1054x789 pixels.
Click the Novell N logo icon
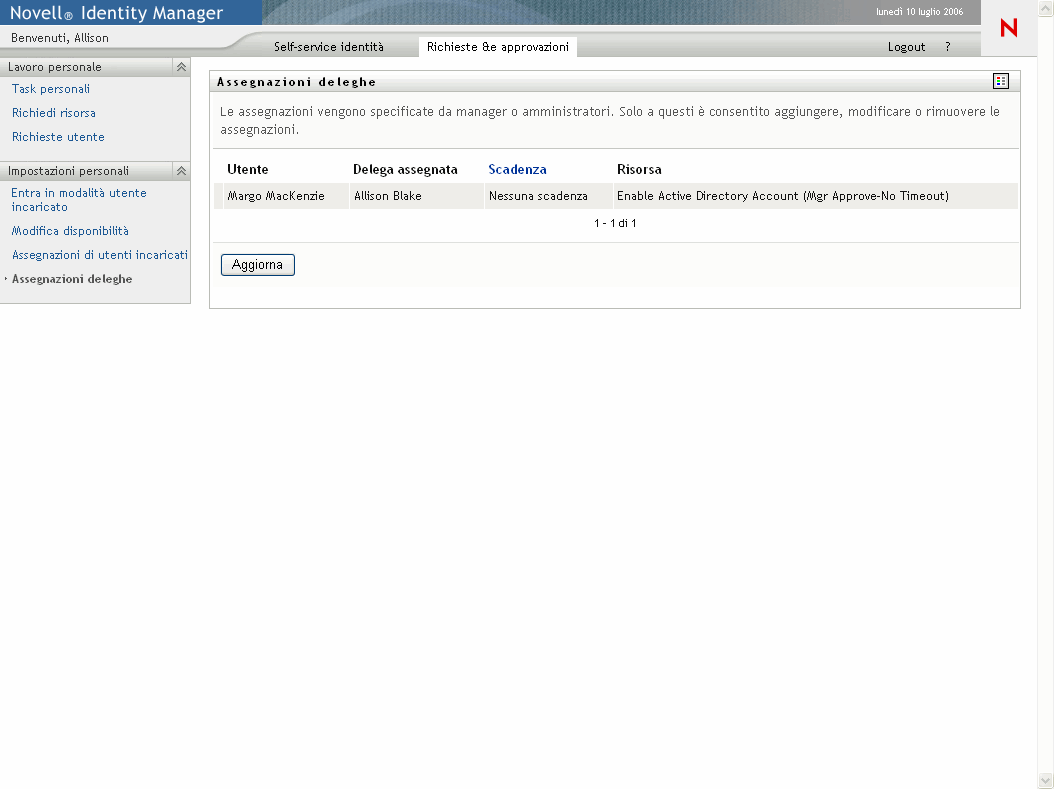click(1008, 28)
